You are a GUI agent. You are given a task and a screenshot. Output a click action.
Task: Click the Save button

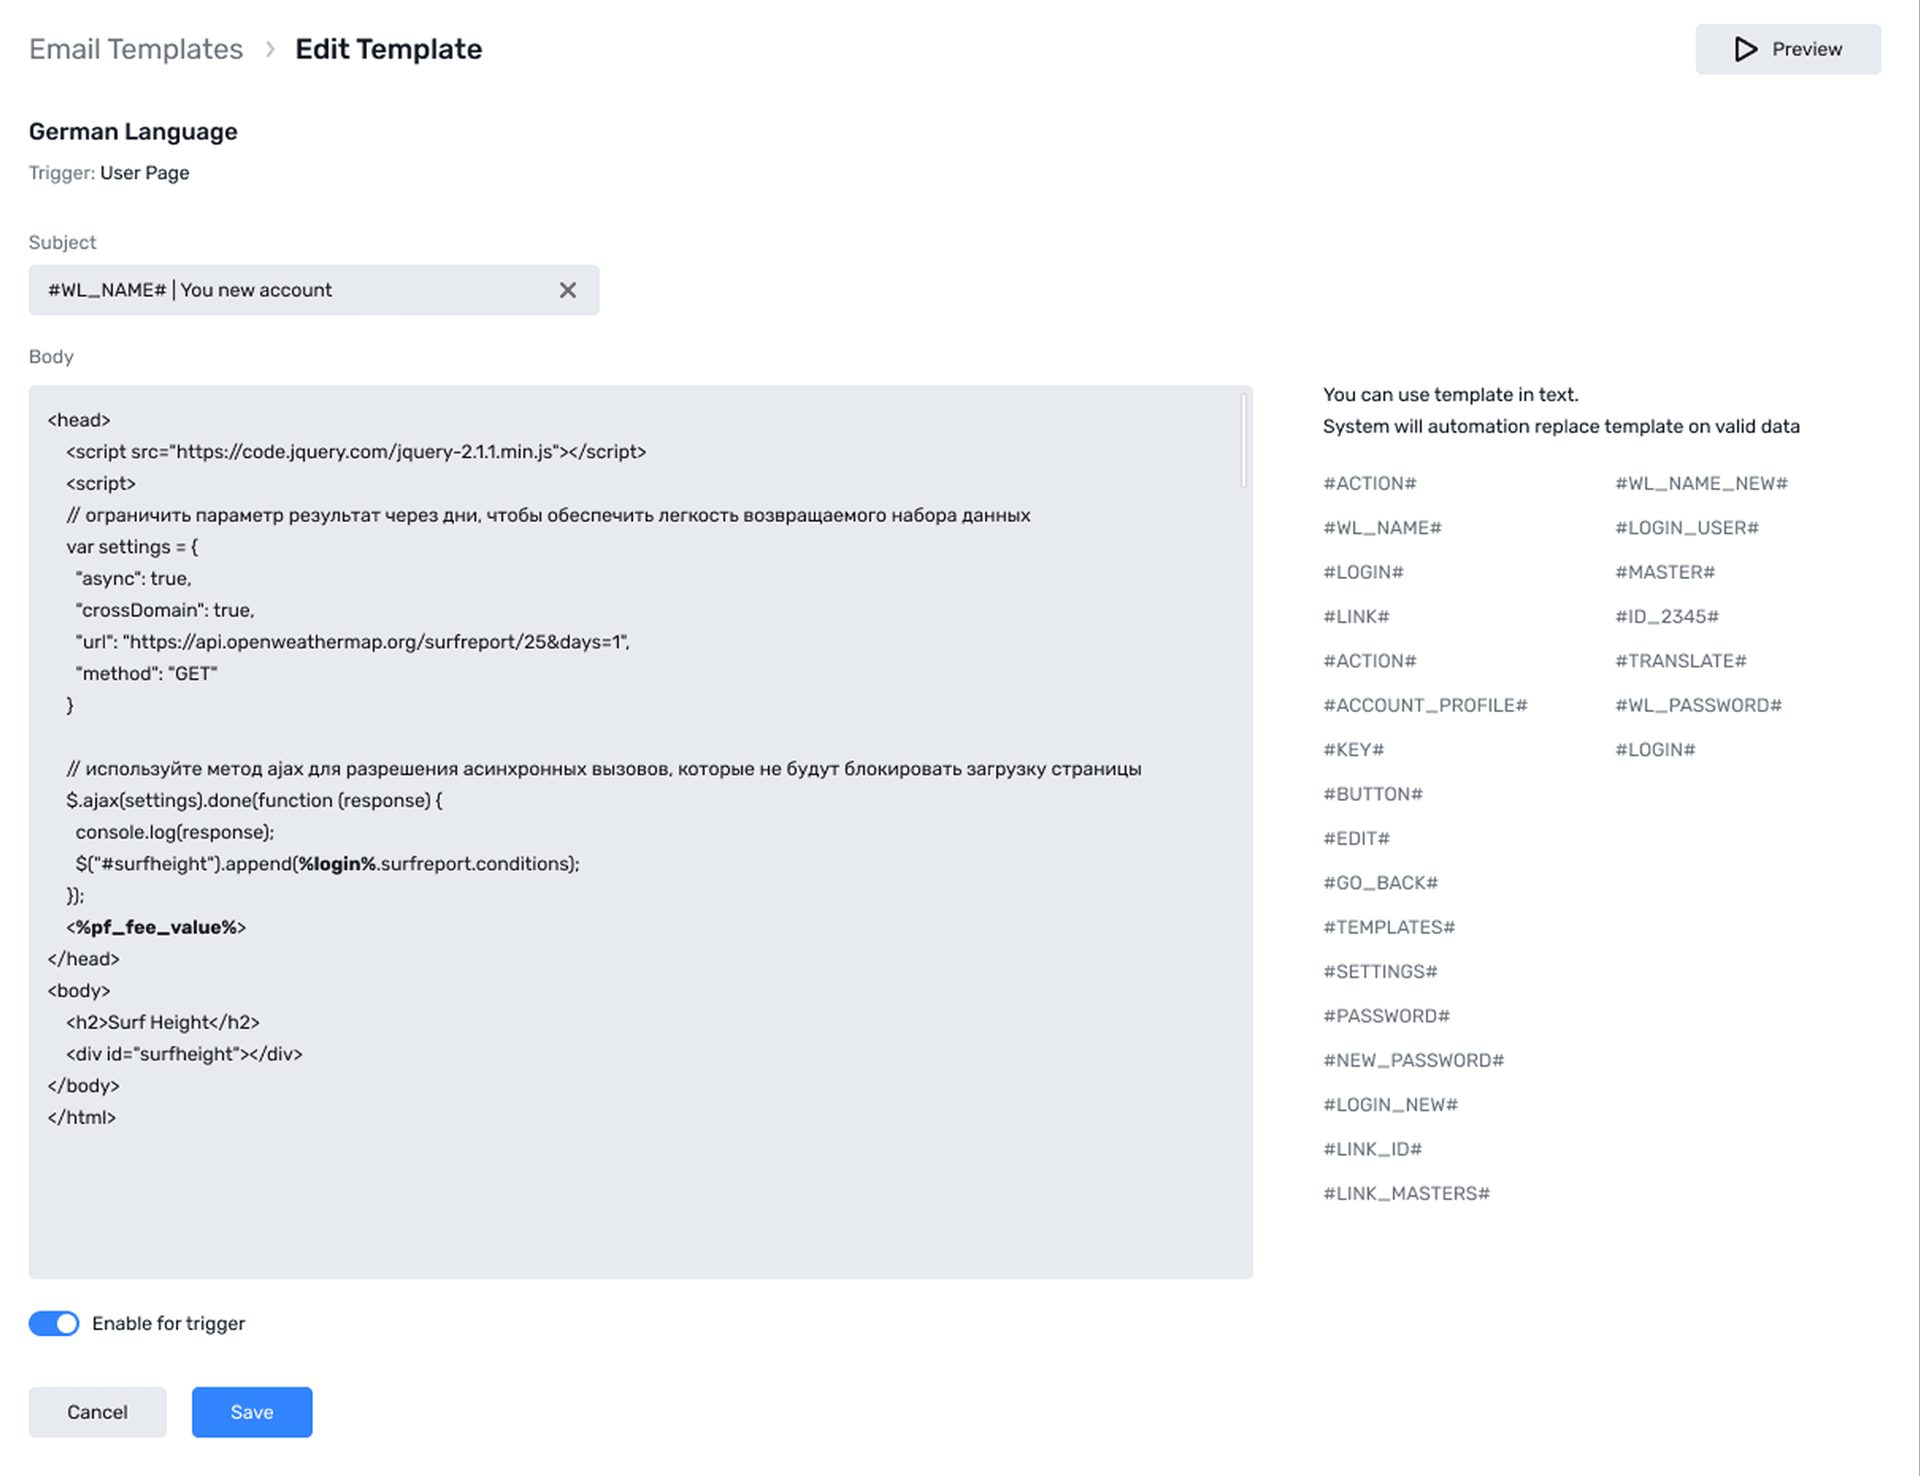click(x=251, y=1412)
